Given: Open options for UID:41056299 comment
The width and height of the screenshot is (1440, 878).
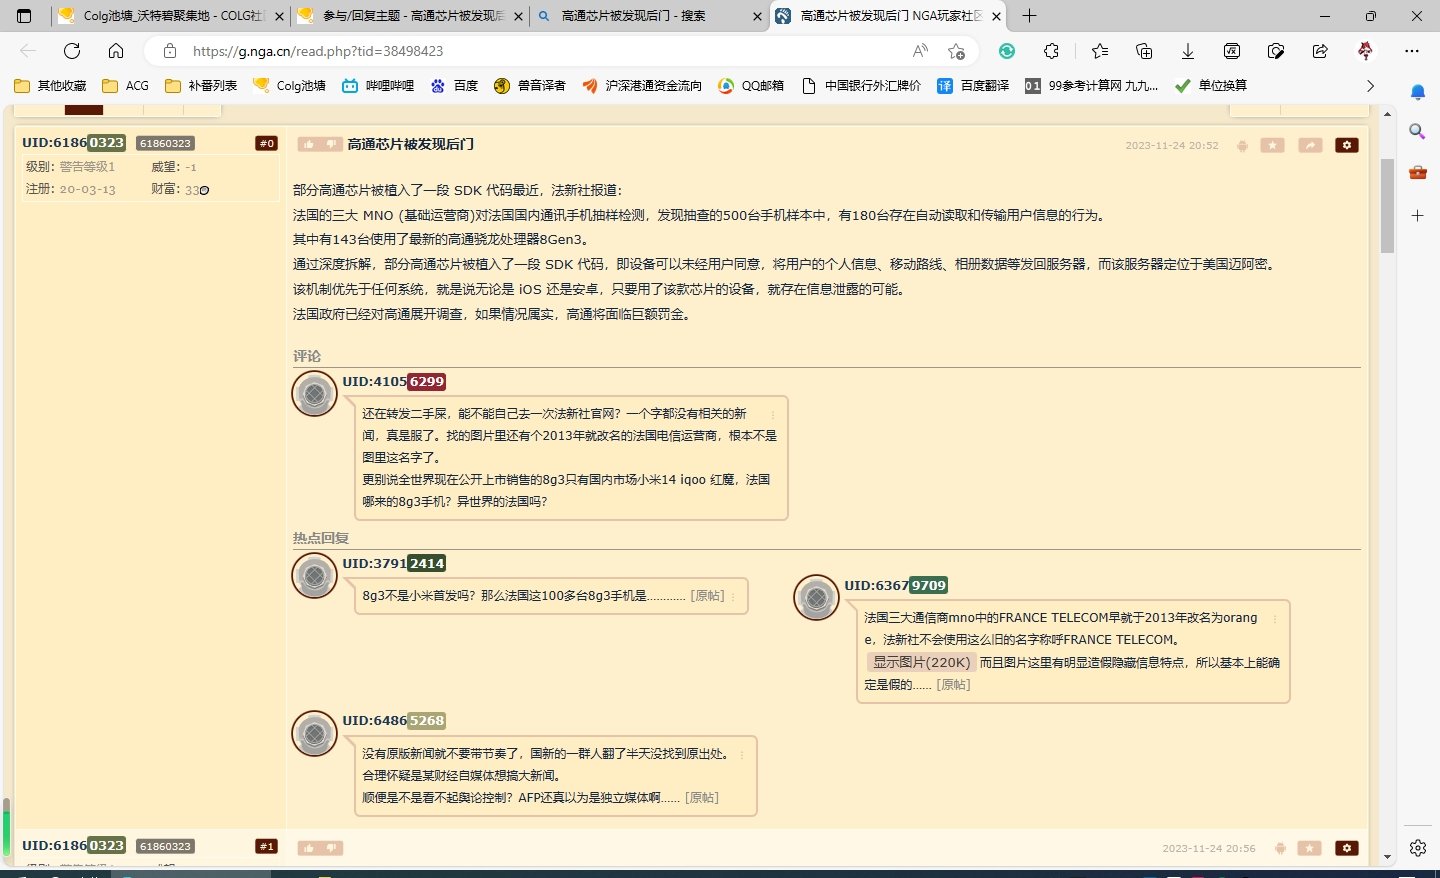Looking at the screenshot, I should (x=773, y=413).
